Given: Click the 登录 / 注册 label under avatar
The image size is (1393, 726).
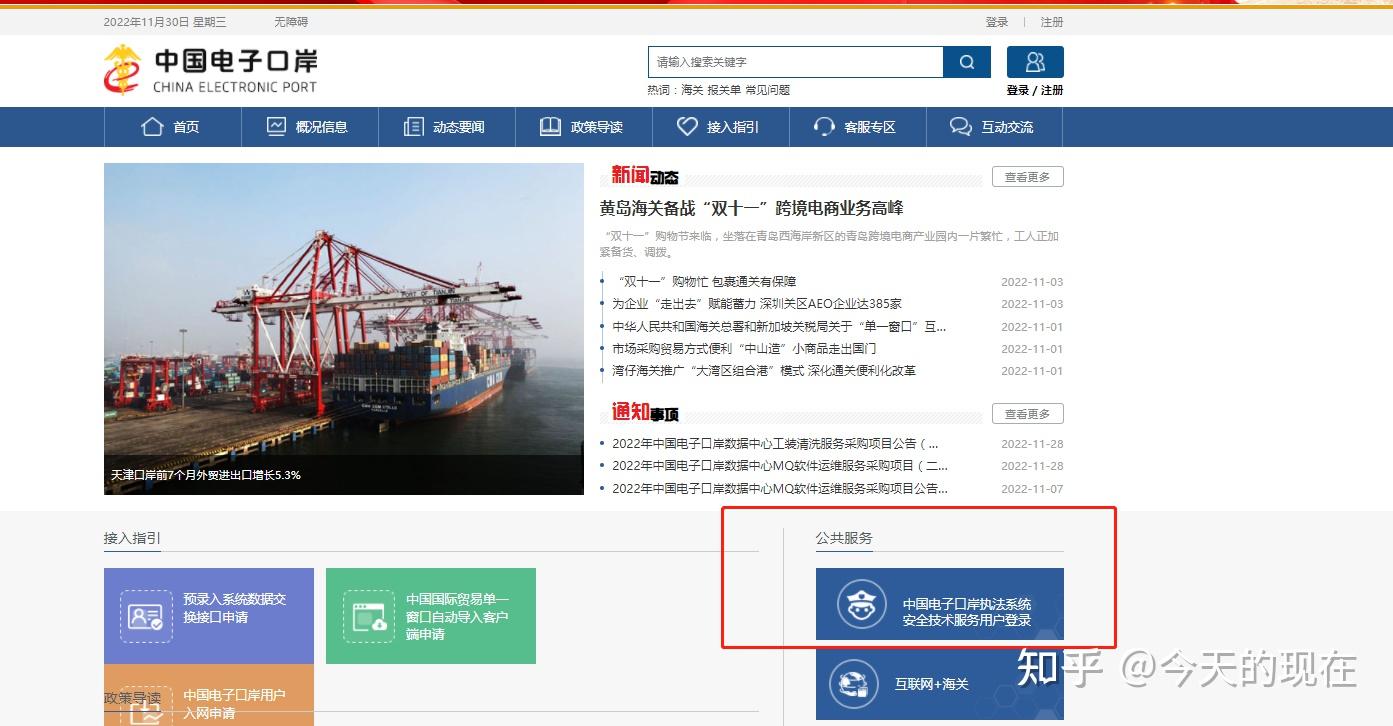Looking at the screenshot, I should tap(1035, 90).
